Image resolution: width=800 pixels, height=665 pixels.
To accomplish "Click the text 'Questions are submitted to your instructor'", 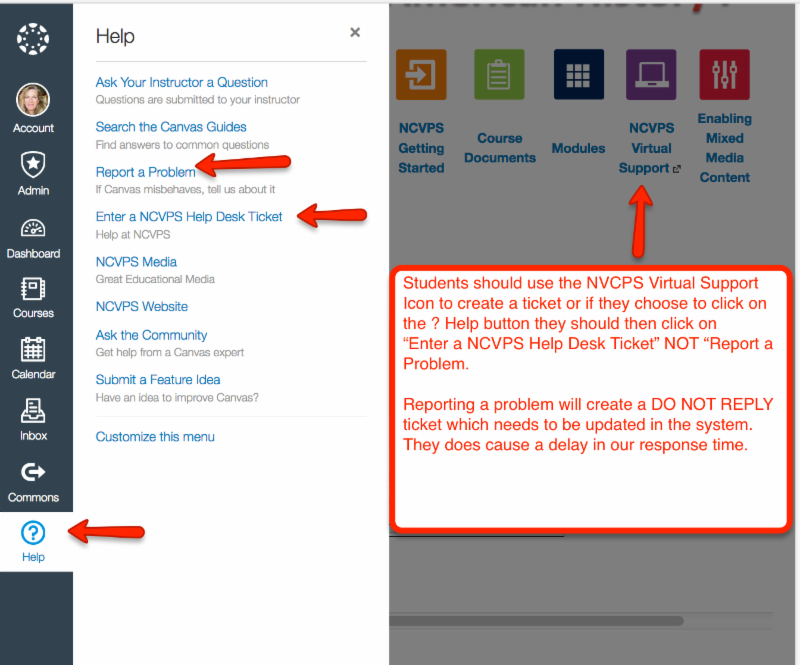I will pyautogui.click(x=197, y=100).
